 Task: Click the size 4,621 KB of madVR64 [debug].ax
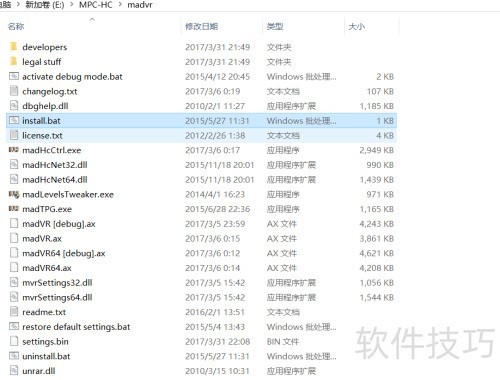pos(377,253)
